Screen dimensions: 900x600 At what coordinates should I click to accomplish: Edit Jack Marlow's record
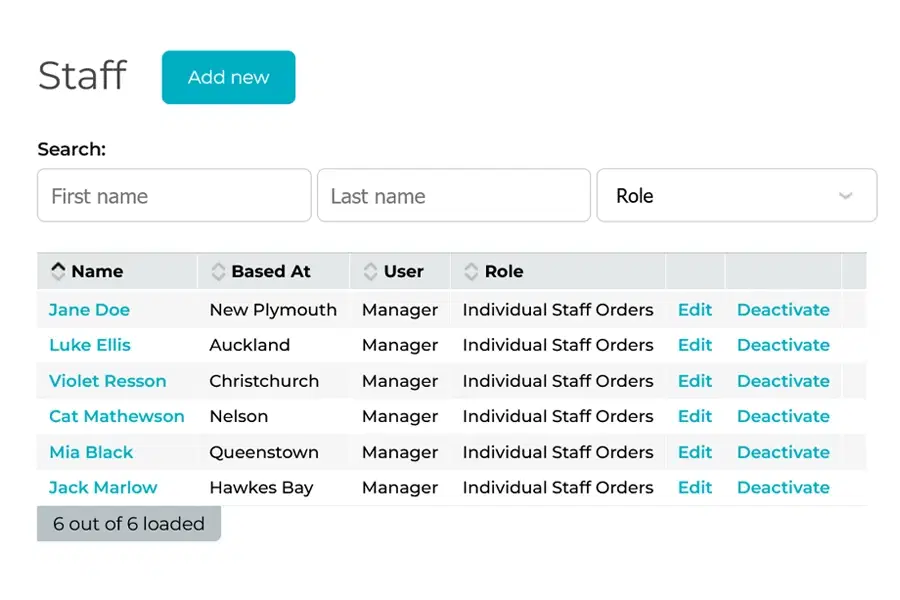[695, 488]
